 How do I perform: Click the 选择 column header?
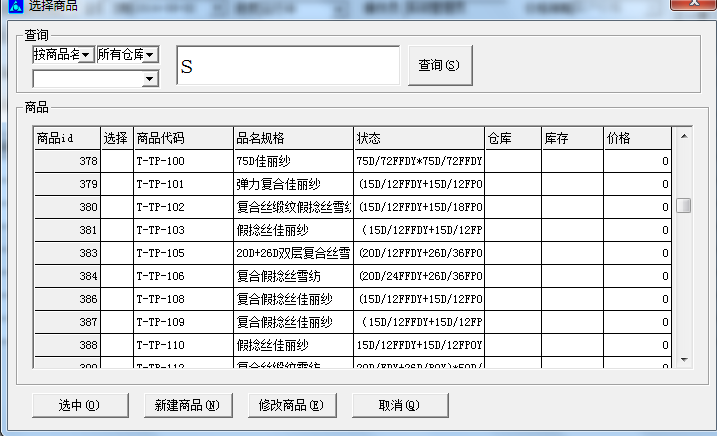point(117,138)
